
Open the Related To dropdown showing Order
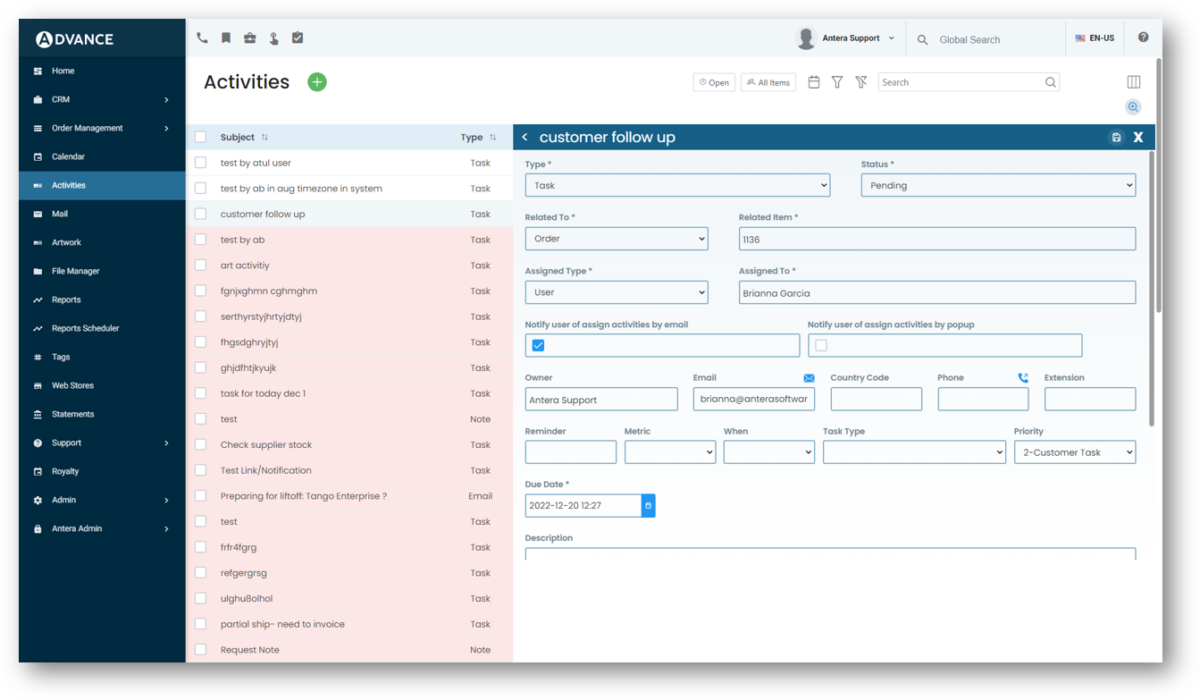coord(616,238)
